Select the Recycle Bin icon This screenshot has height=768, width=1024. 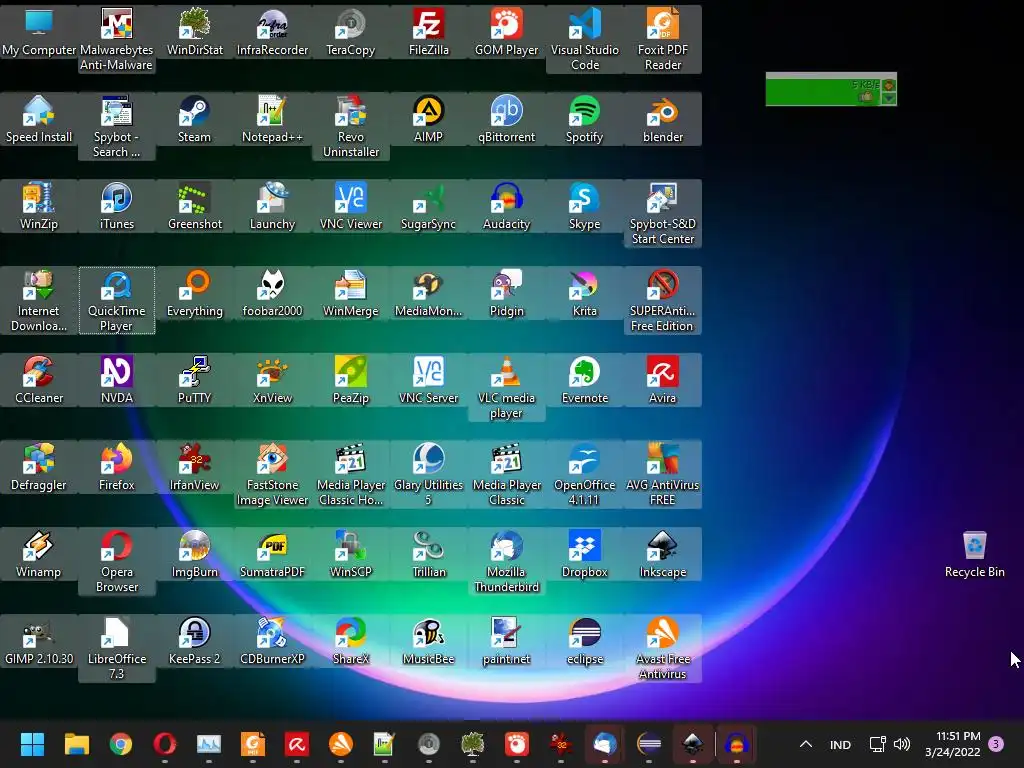974,554
